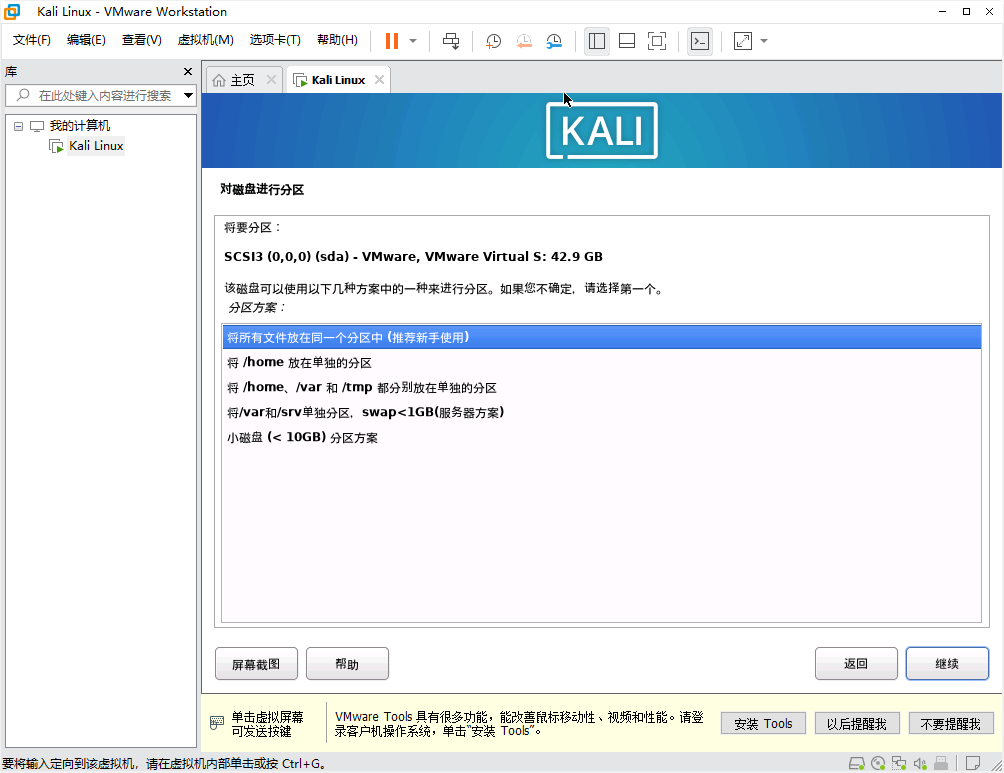Click the KALI logo banner

click(602, 131)
